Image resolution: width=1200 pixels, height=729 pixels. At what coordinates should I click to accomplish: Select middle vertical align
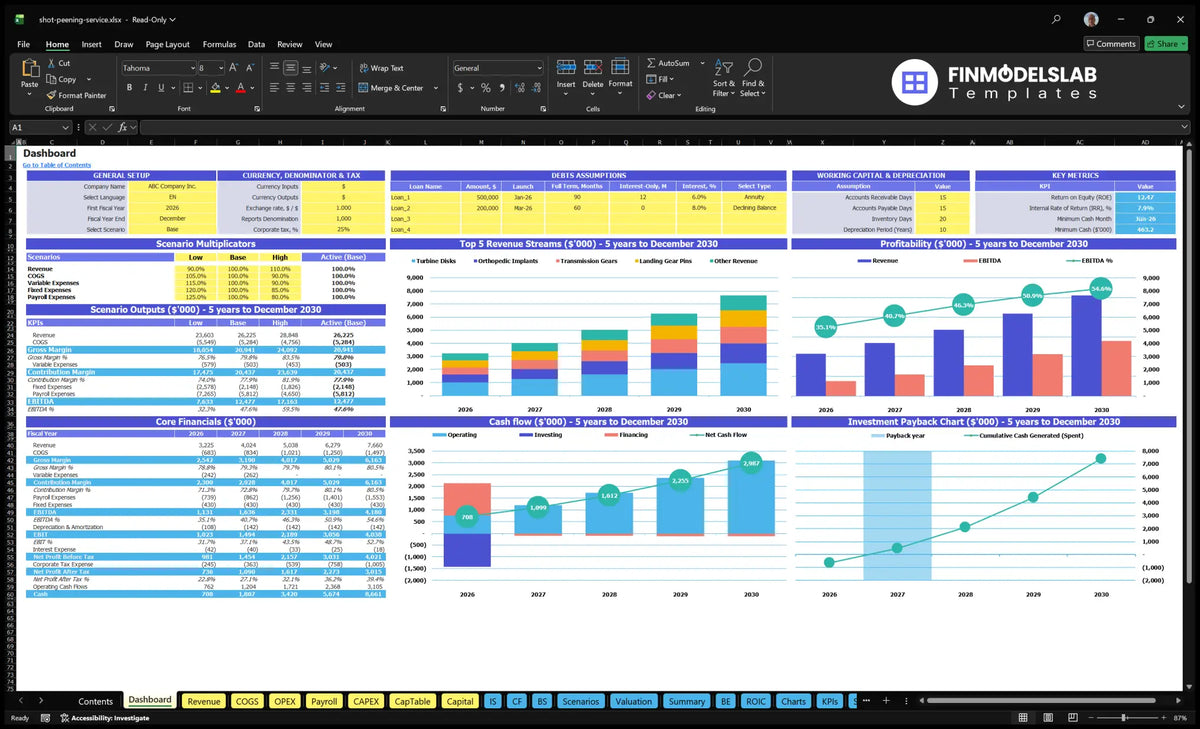tap(290, 68)
